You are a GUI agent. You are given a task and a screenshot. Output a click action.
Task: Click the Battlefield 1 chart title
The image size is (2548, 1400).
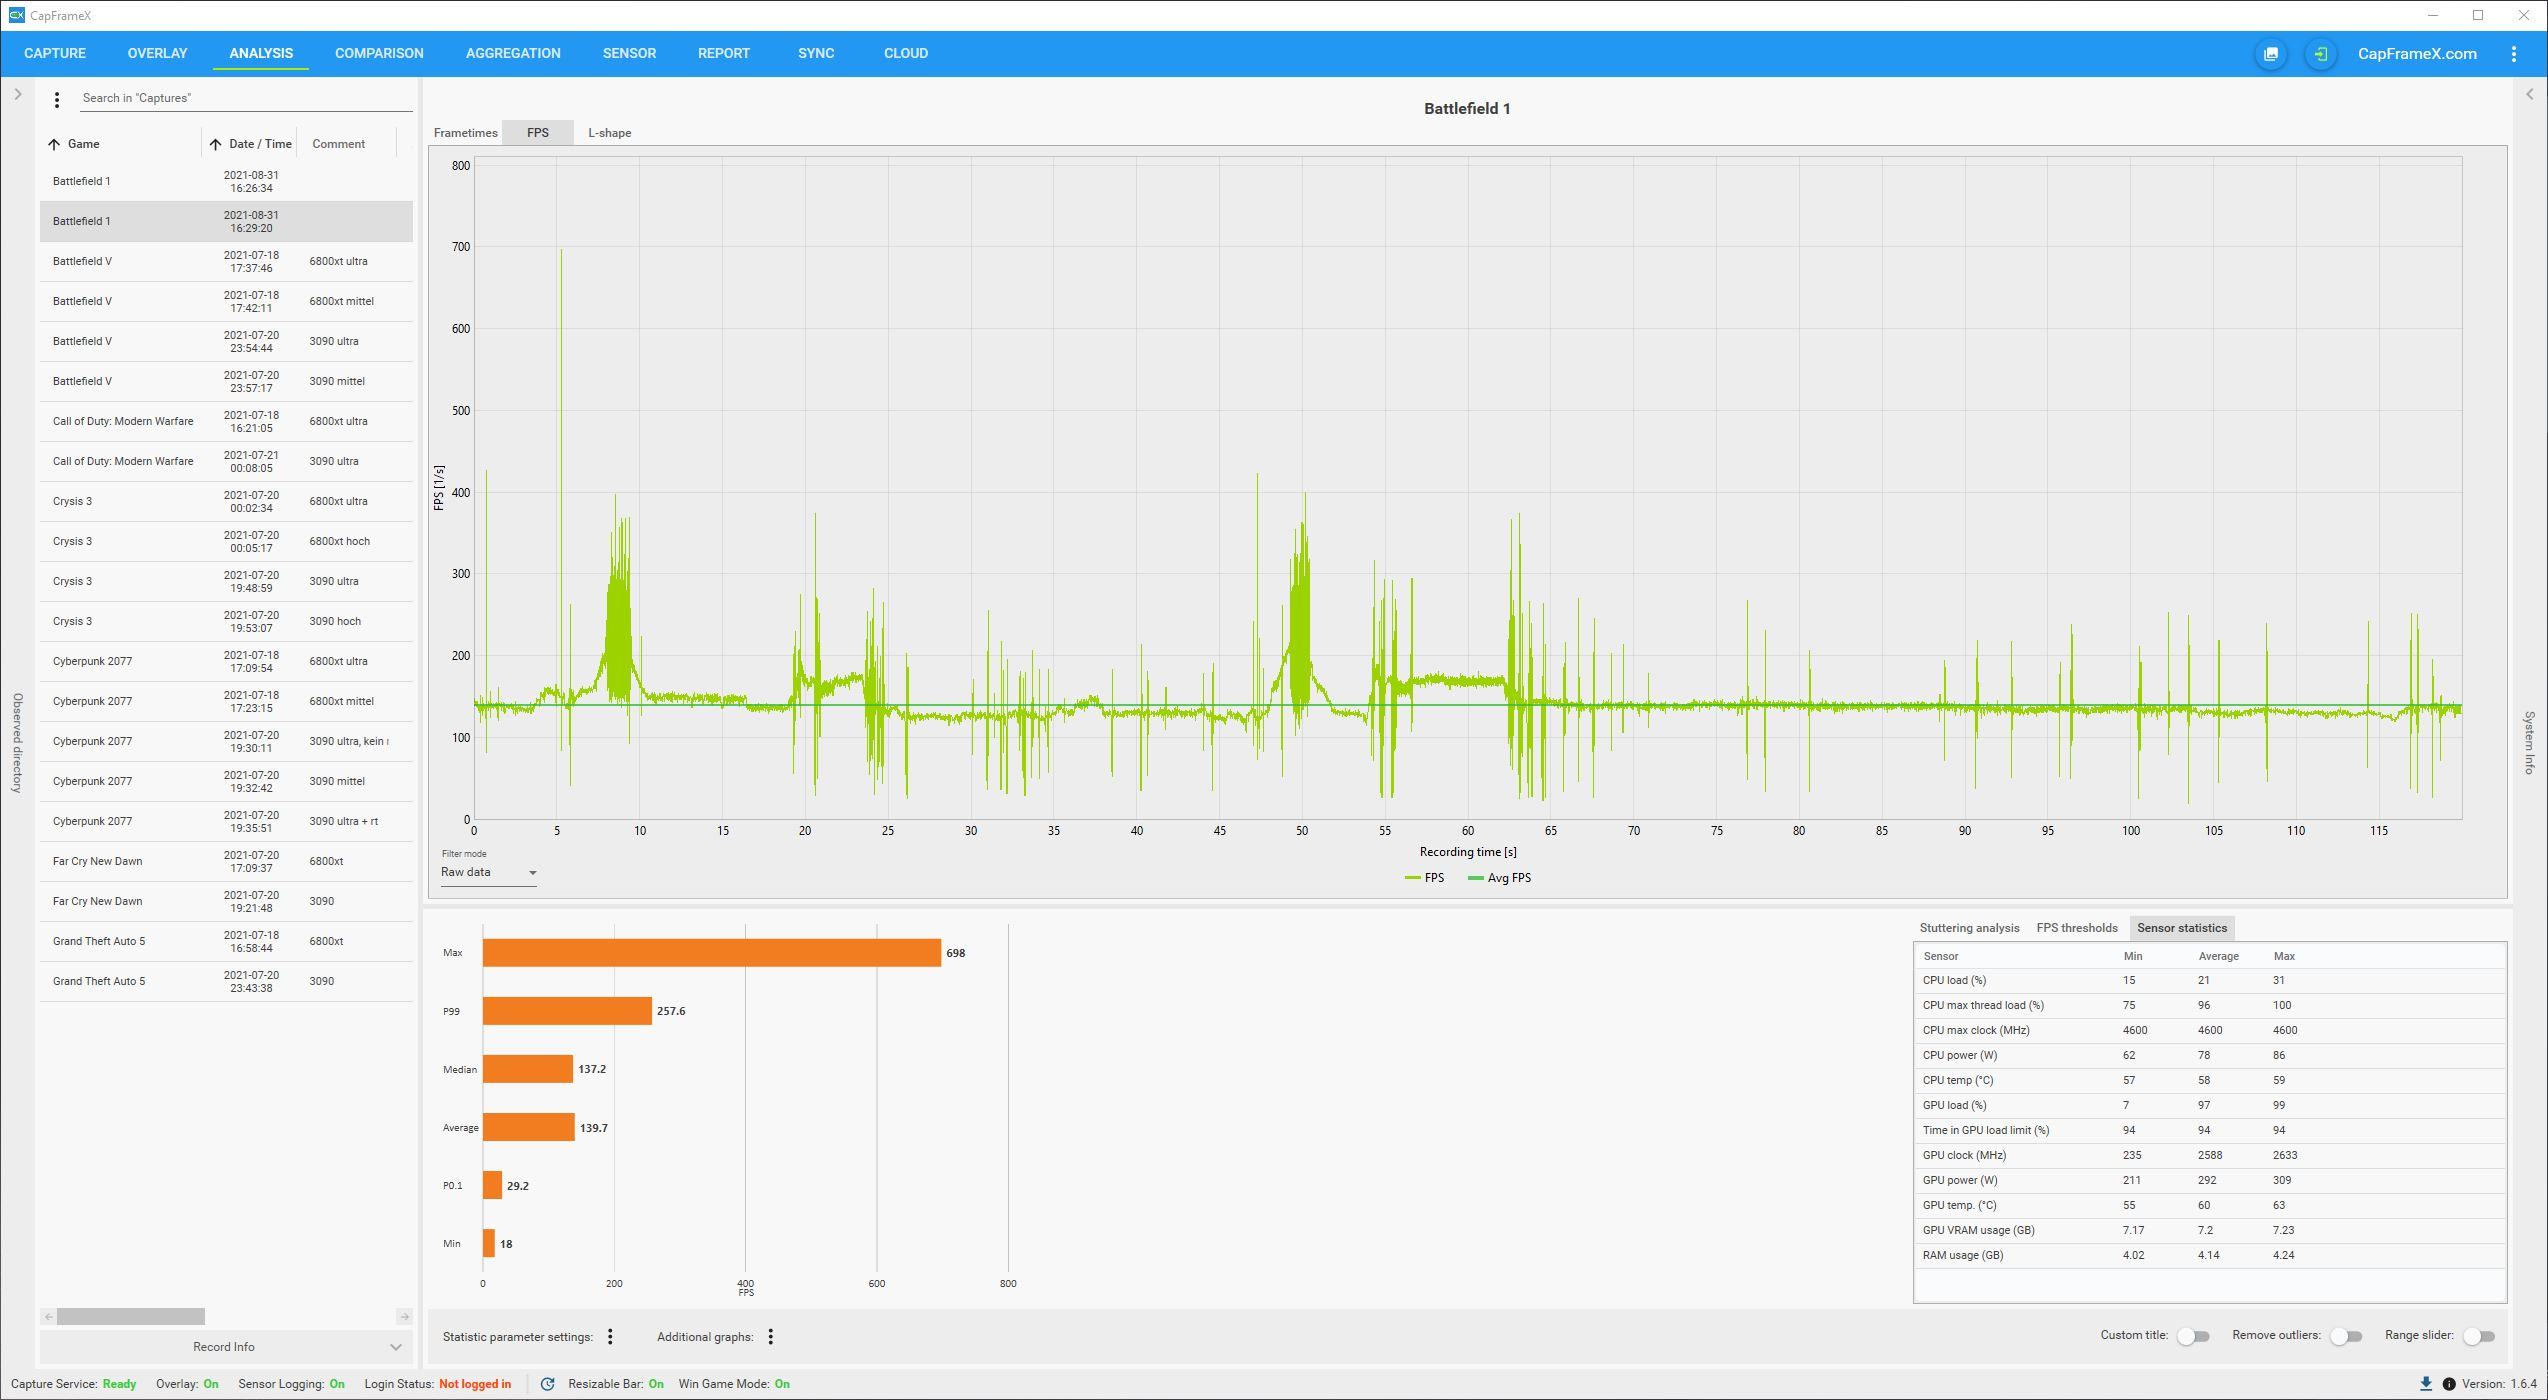[1467, 109]
